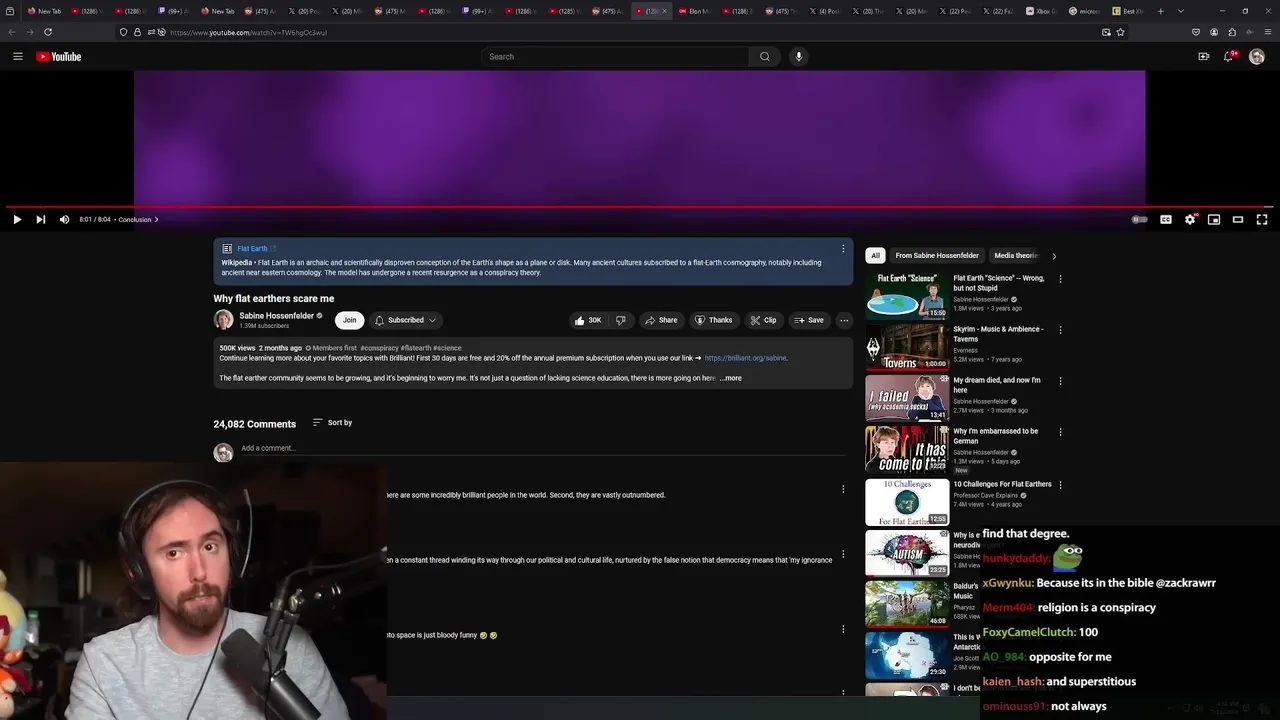
Task: Skip to the next video
Action: [40, 220]
